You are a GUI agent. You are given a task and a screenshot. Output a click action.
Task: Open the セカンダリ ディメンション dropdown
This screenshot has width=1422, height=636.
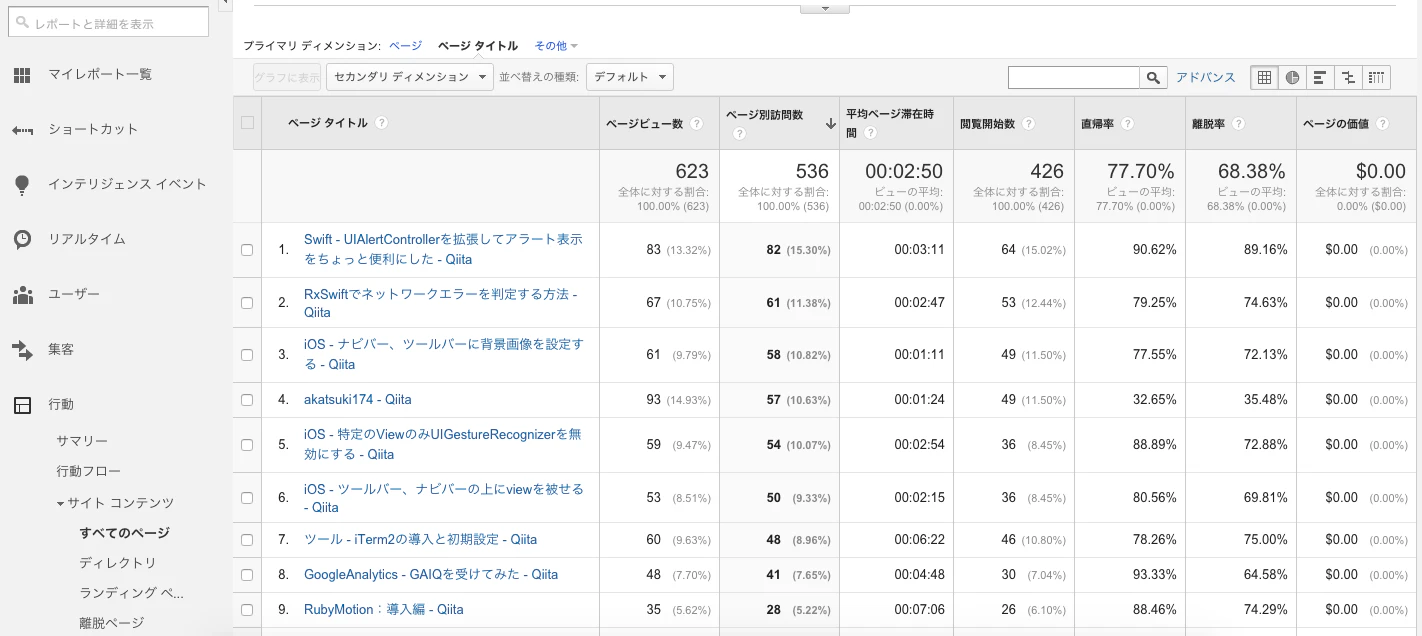pyautogui.click(x=410, y=77)
